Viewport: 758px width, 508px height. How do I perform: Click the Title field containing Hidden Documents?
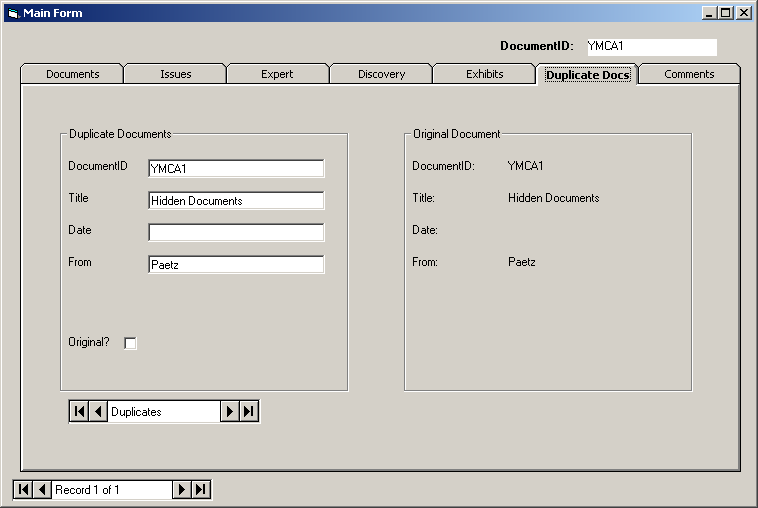236,201
